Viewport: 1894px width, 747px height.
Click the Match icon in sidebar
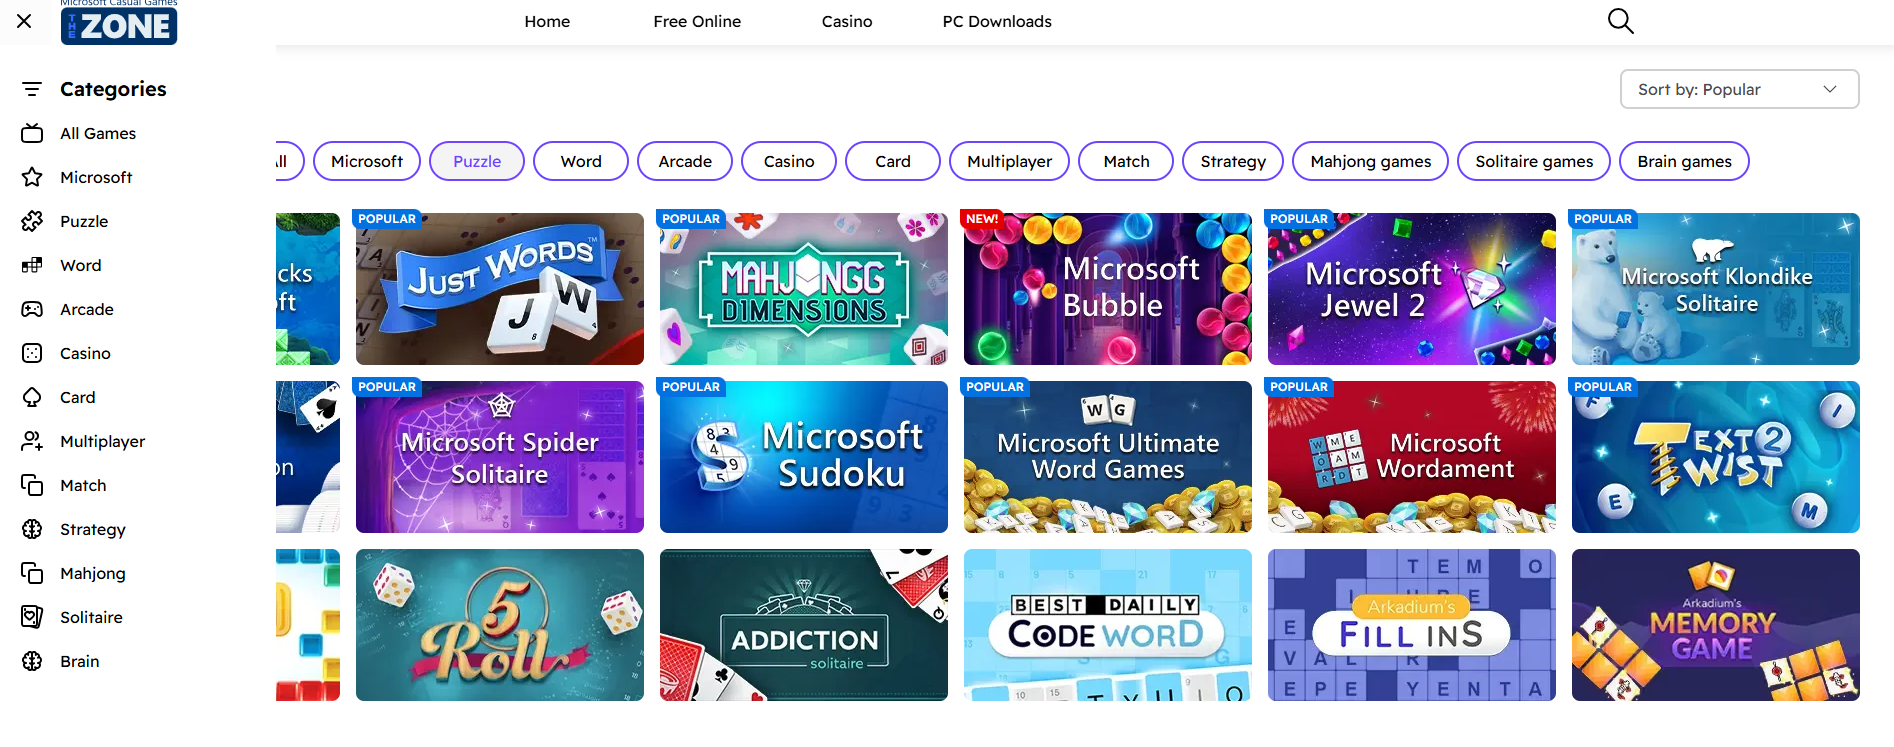pyautogui.click(x=32, y=485)
